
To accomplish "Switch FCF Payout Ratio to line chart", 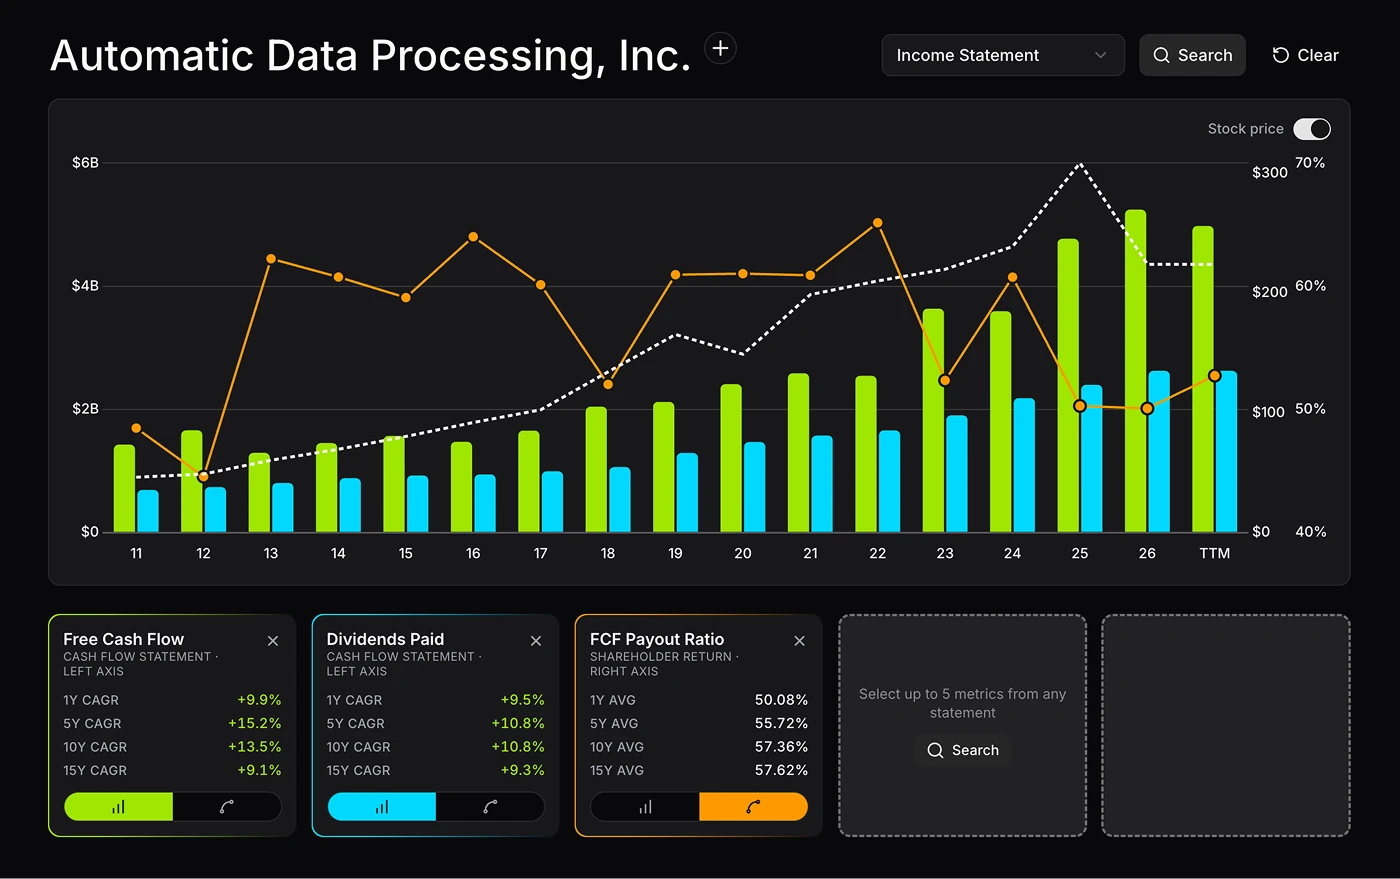I will click(753, 807).
